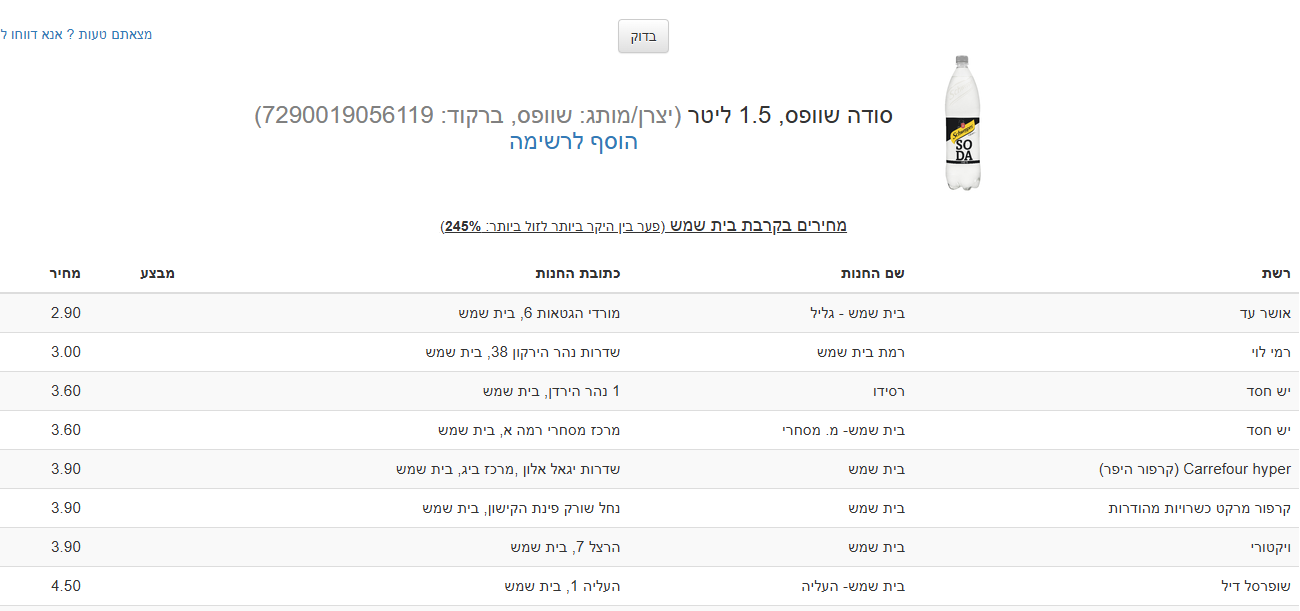The height and width of the screenshot is (611, 1300).
Task: Click the "Carrefour hyper" chain cell
Action: 1194,469
